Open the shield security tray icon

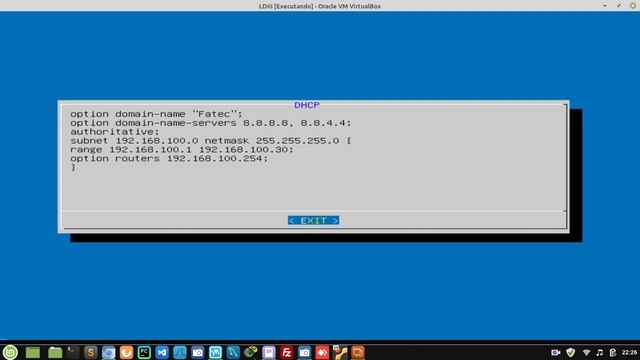coord(571,352)
